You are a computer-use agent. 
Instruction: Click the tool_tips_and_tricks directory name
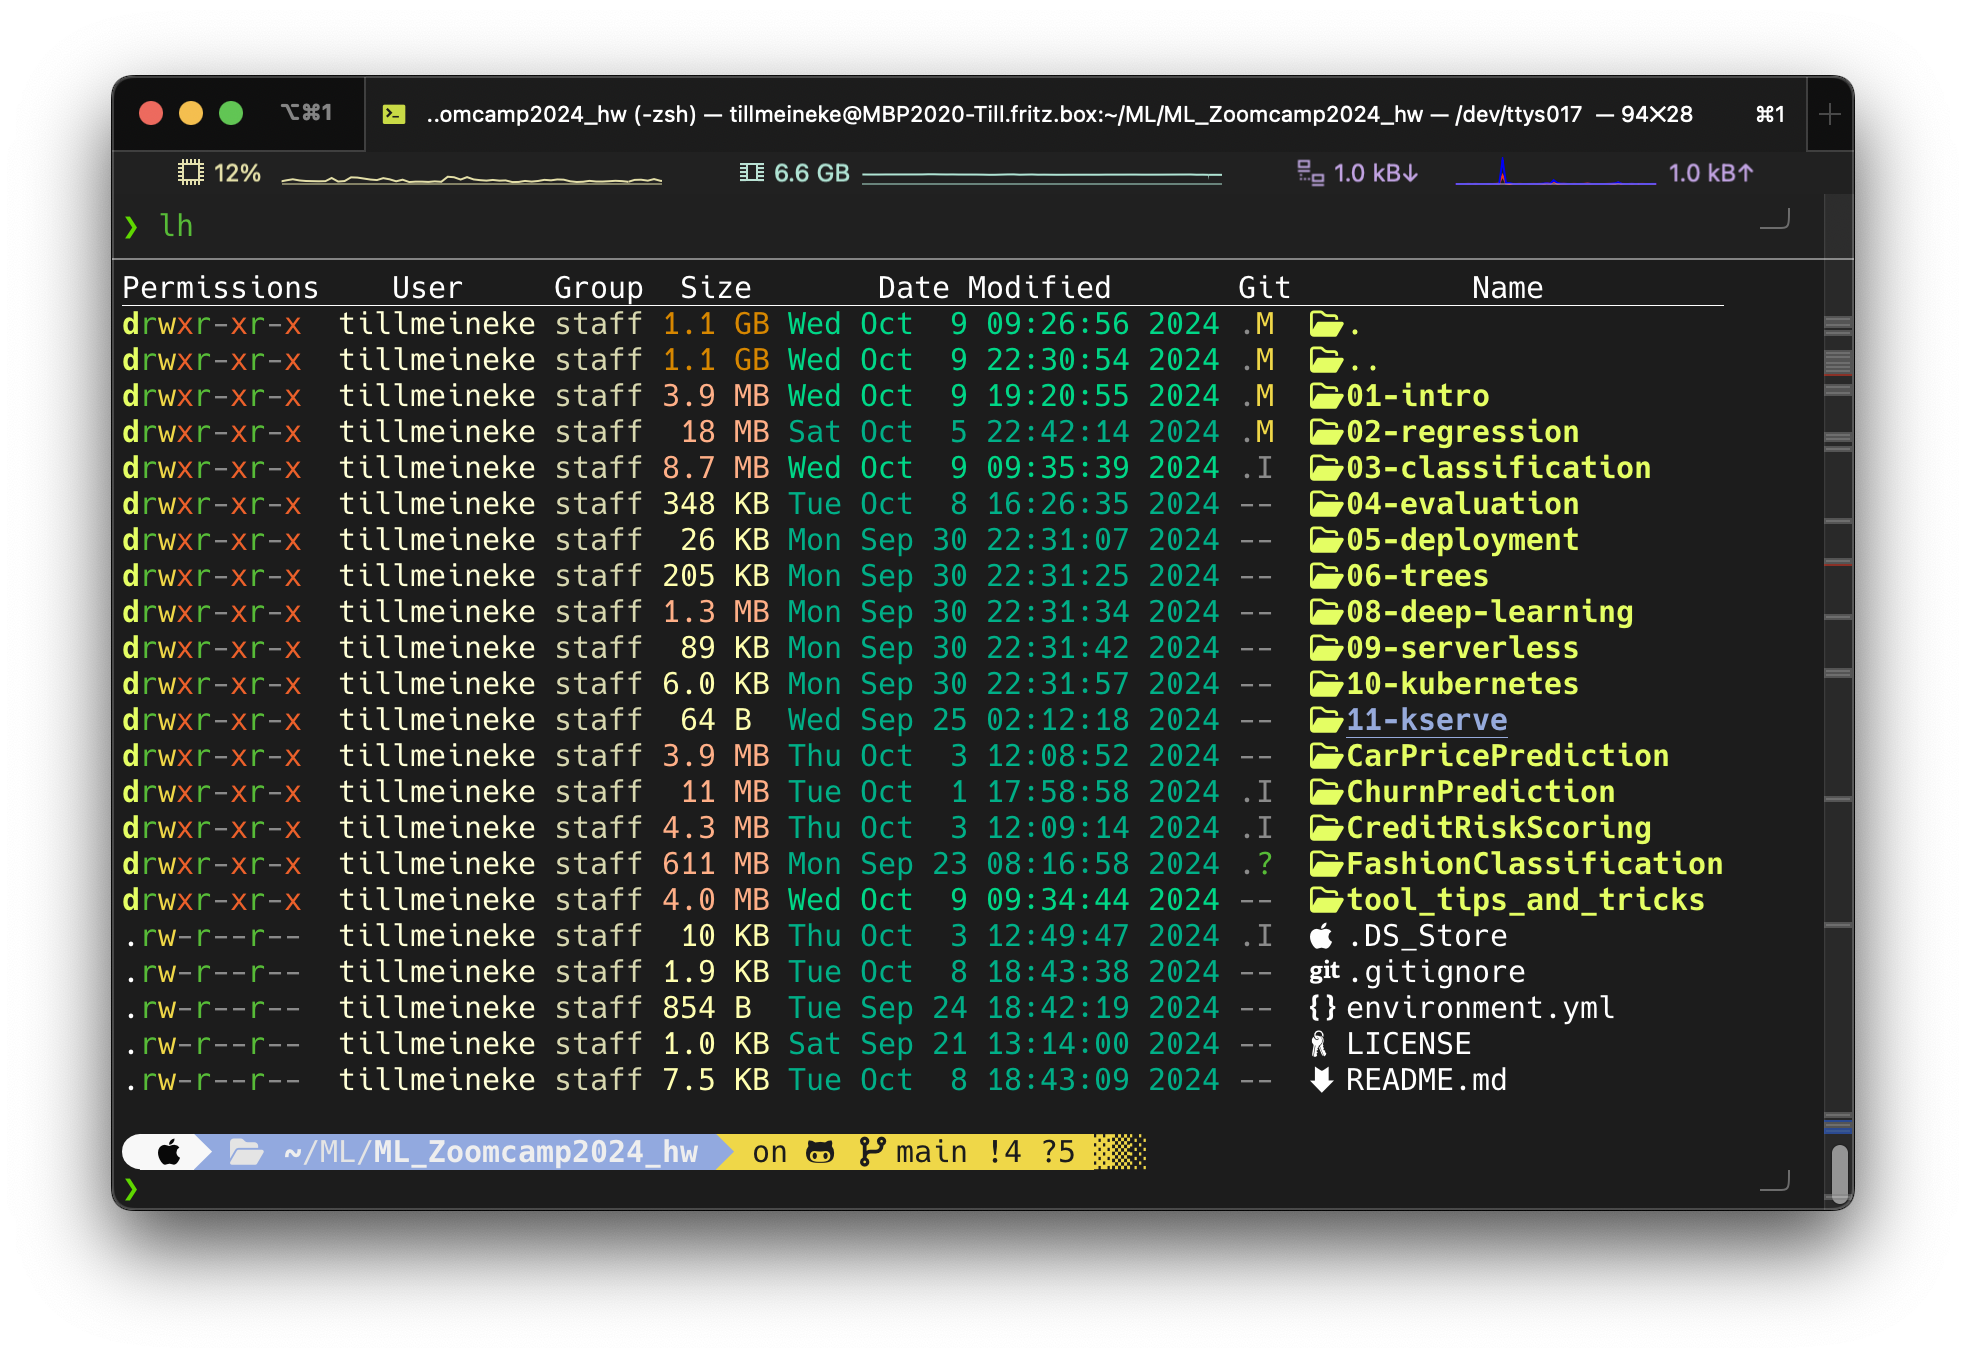pos(1525,901)
